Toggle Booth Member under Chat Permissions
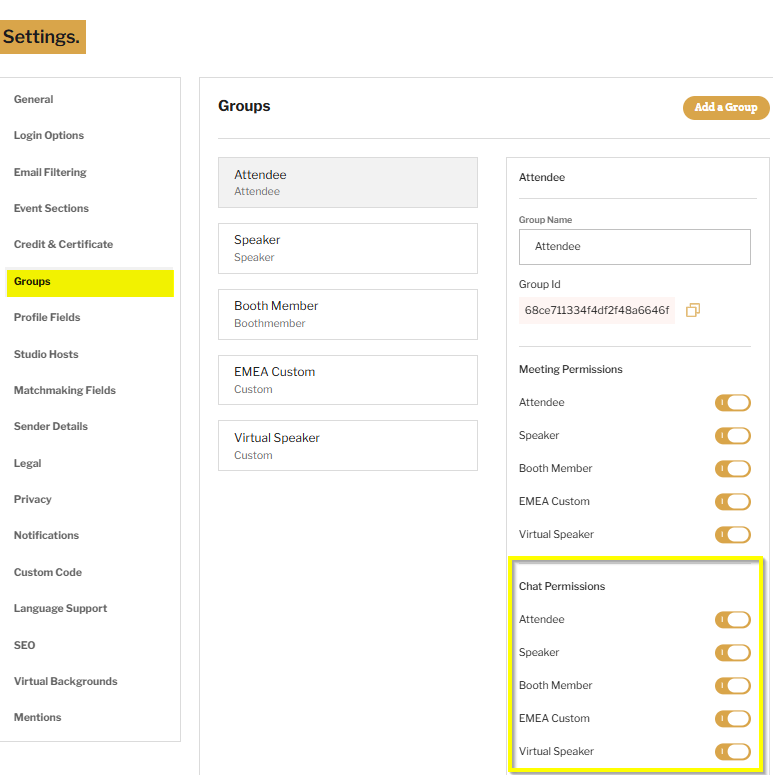773x775 pixels. pyautogui.click(x=732, y=686)
